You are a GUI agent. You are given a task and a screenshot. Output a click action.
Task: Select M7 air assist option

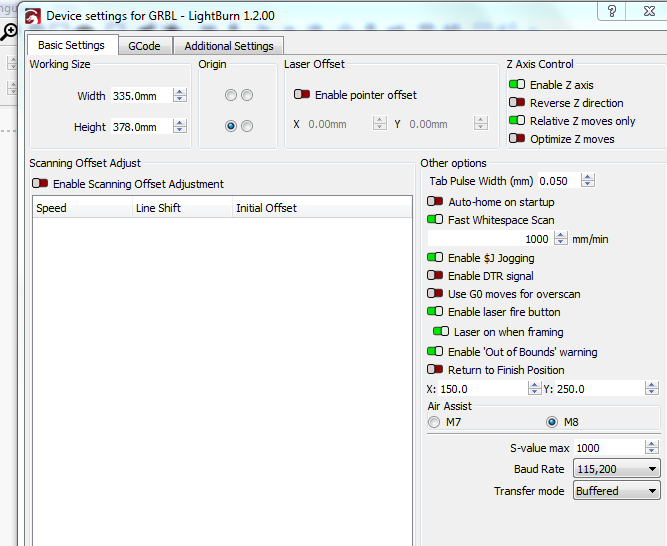(x=434, y=422)
